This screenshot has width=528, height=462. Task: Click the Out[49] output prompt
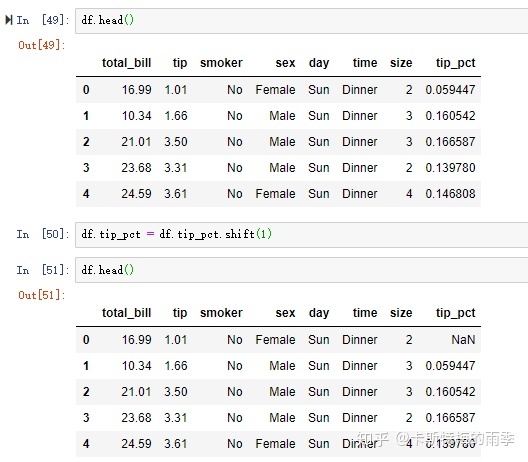[x=41, y=45]
